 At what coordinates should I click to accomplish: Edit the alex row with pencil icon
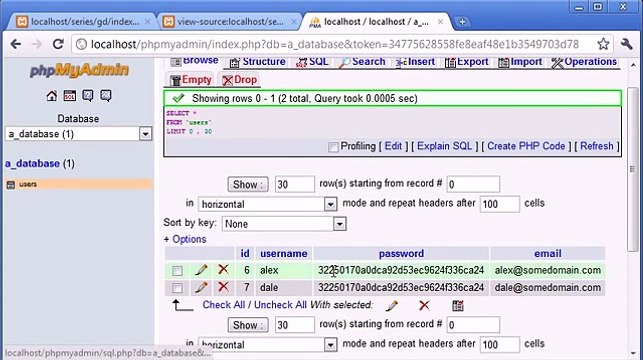(201, 270)
